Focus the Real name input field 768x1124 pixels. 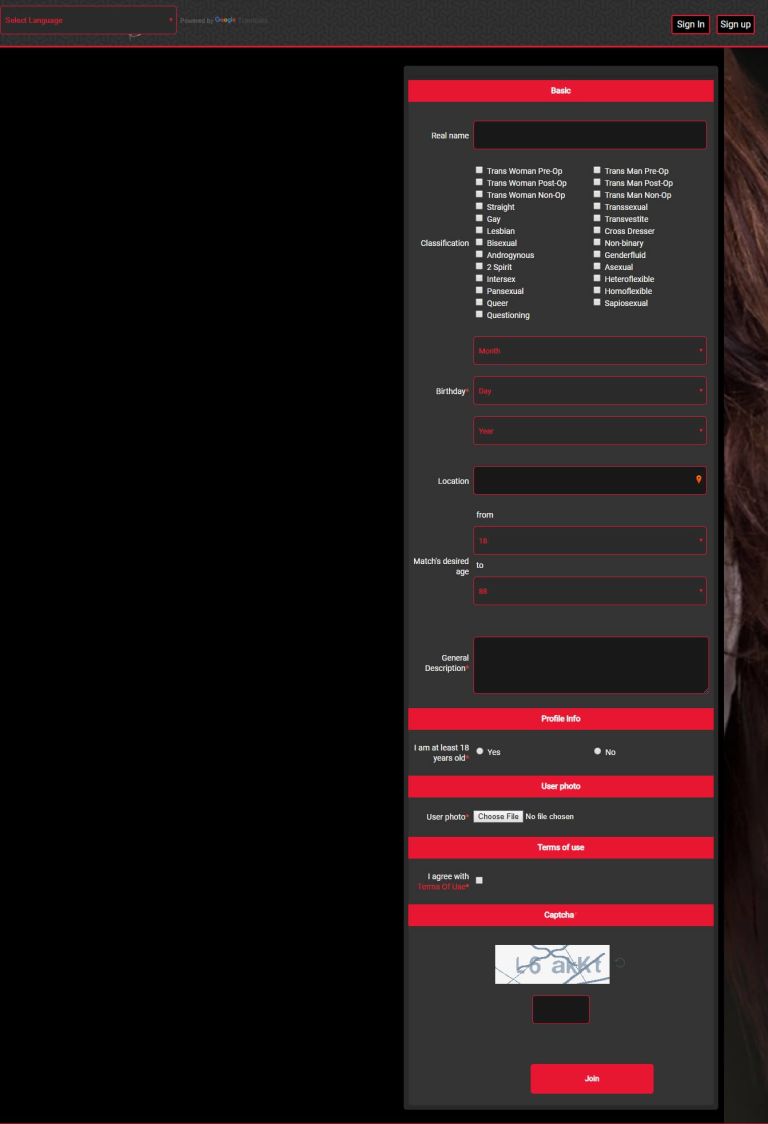(589, 135)
